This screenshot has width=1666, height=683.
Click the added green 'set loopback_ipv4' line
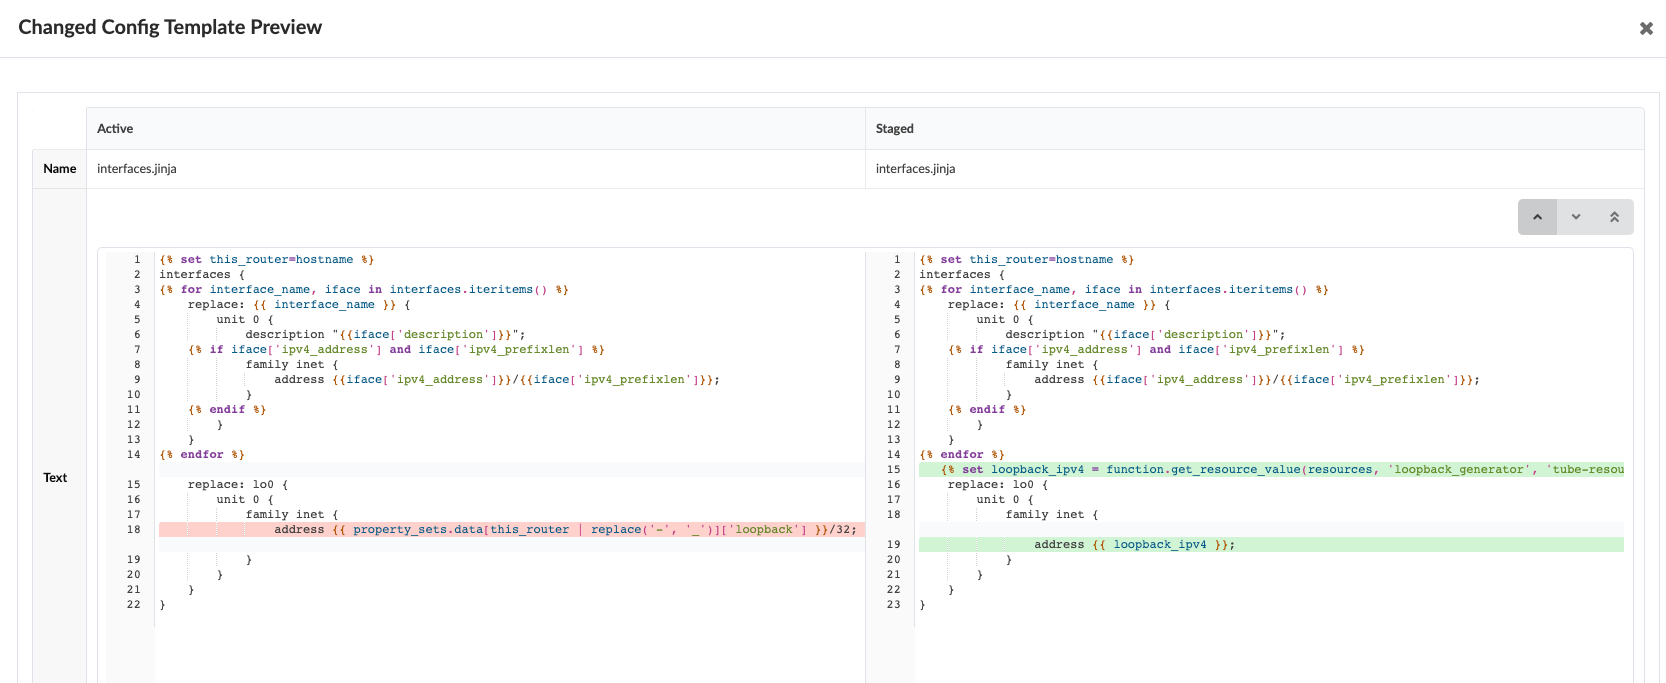click(1271, 470)
